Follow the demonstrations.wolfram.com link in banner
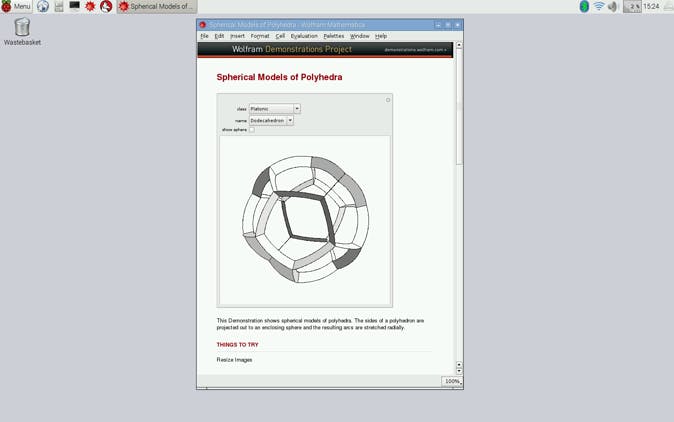This screenshot has width=674, height=422. coord(415,50)
